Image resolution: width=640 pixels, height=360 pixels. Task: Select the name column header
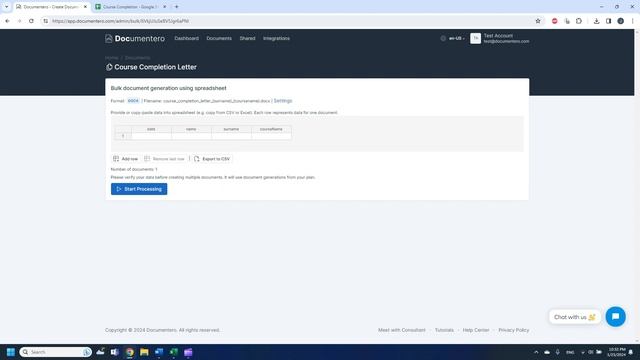click(191, 129)
